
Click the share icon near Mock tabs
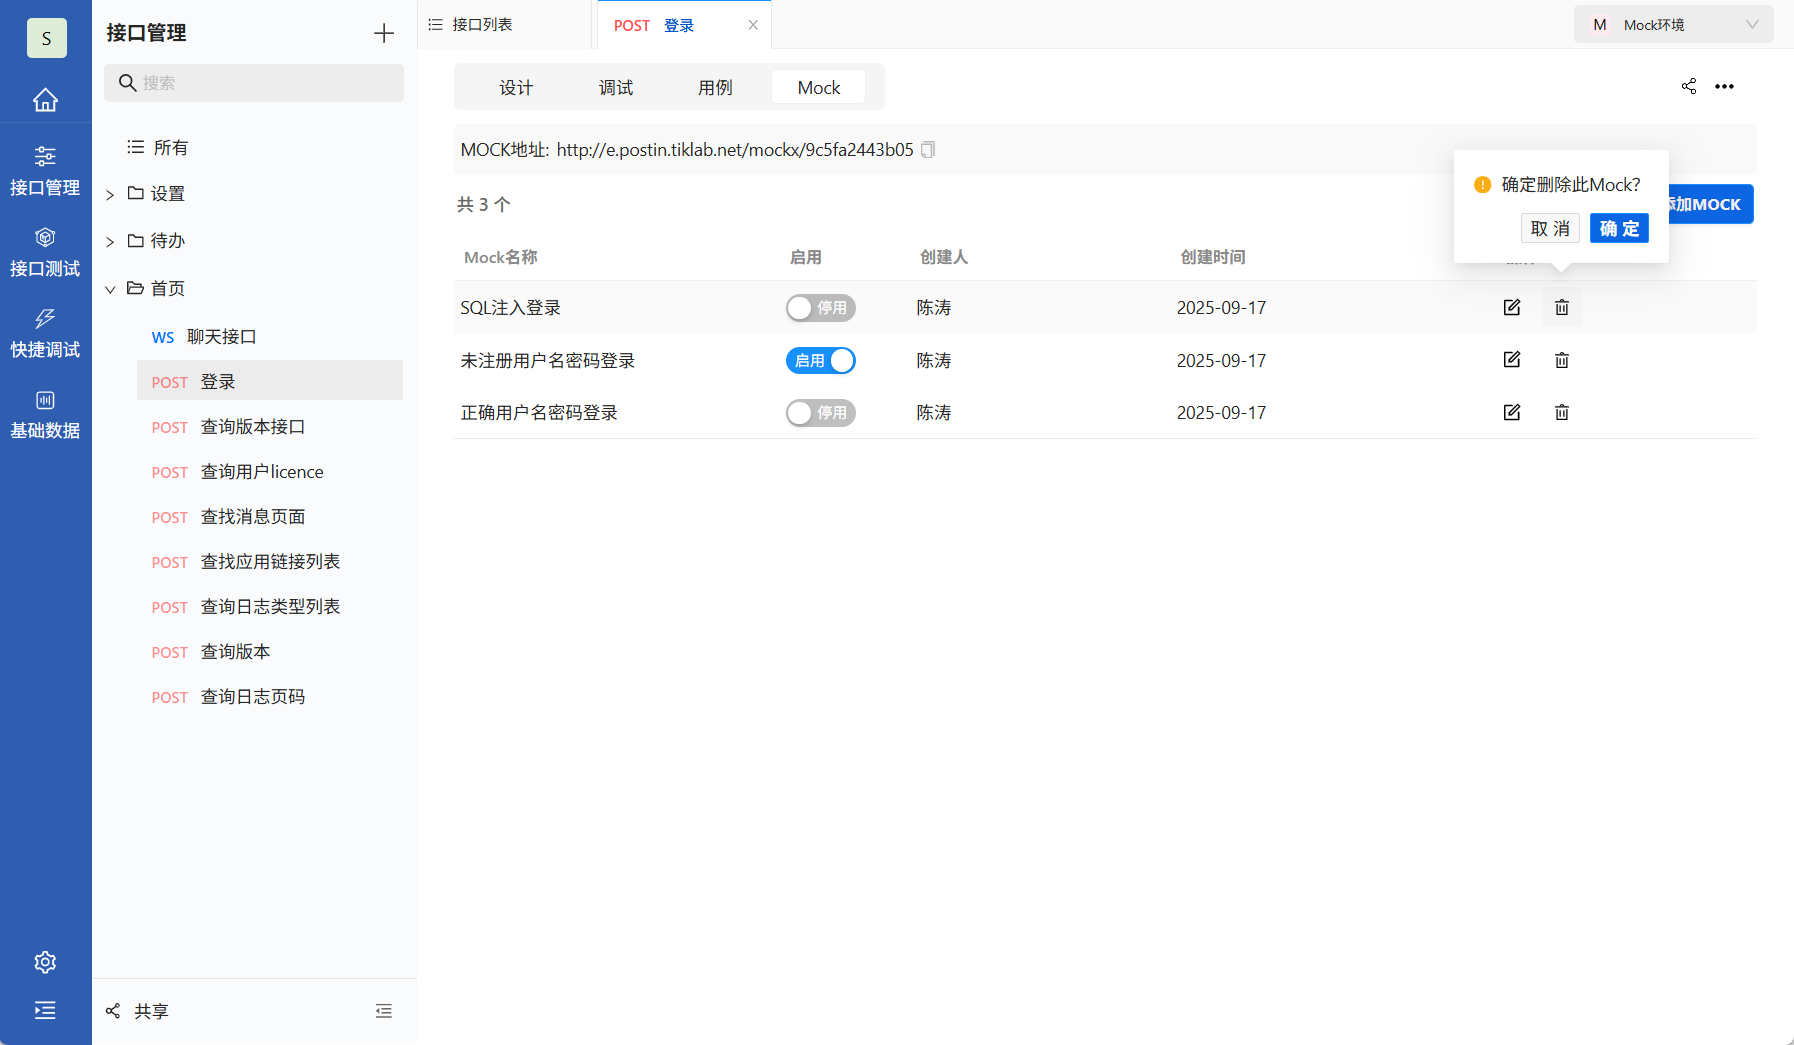[1690, 86]
